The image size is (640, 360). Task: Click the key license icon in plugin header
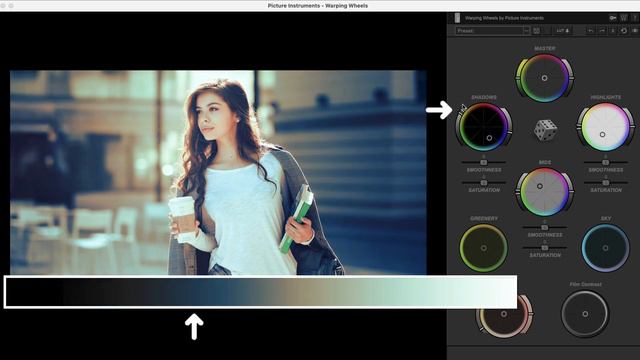point(613,18)
